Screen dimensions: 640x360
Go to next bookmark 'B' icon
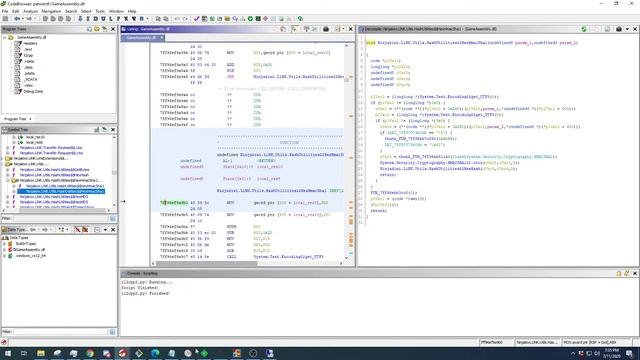142,19
